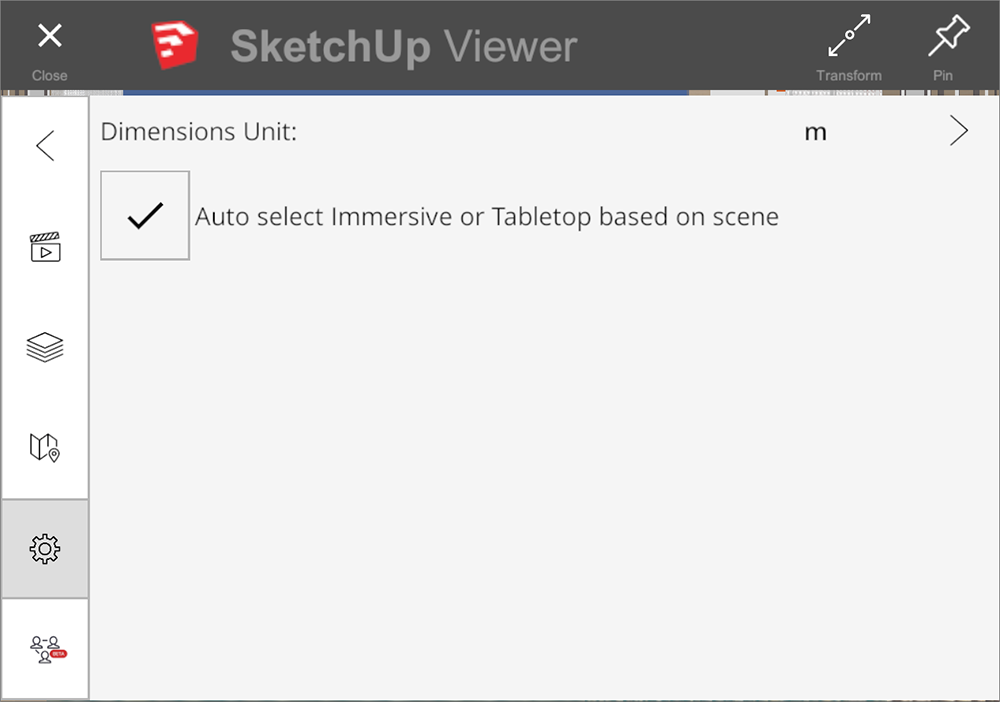Click the Transform text label
The image size is (1000, 702).
849,75
